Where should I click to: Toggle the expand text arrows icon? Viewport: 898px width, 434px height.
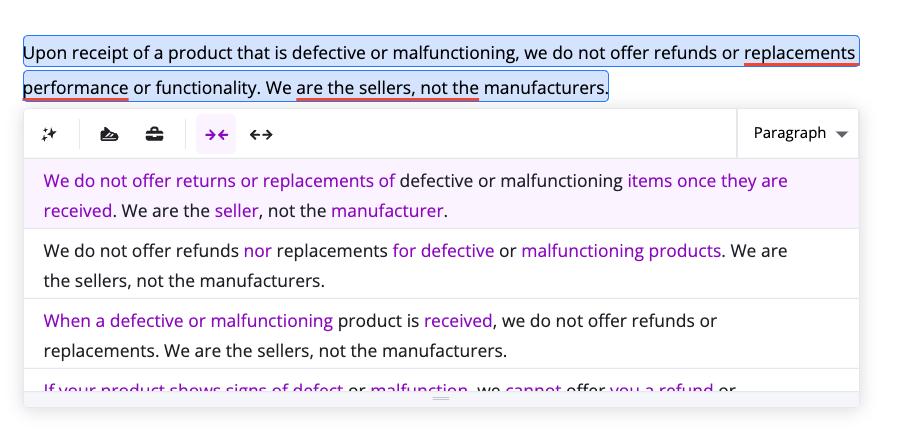(261, 134)
